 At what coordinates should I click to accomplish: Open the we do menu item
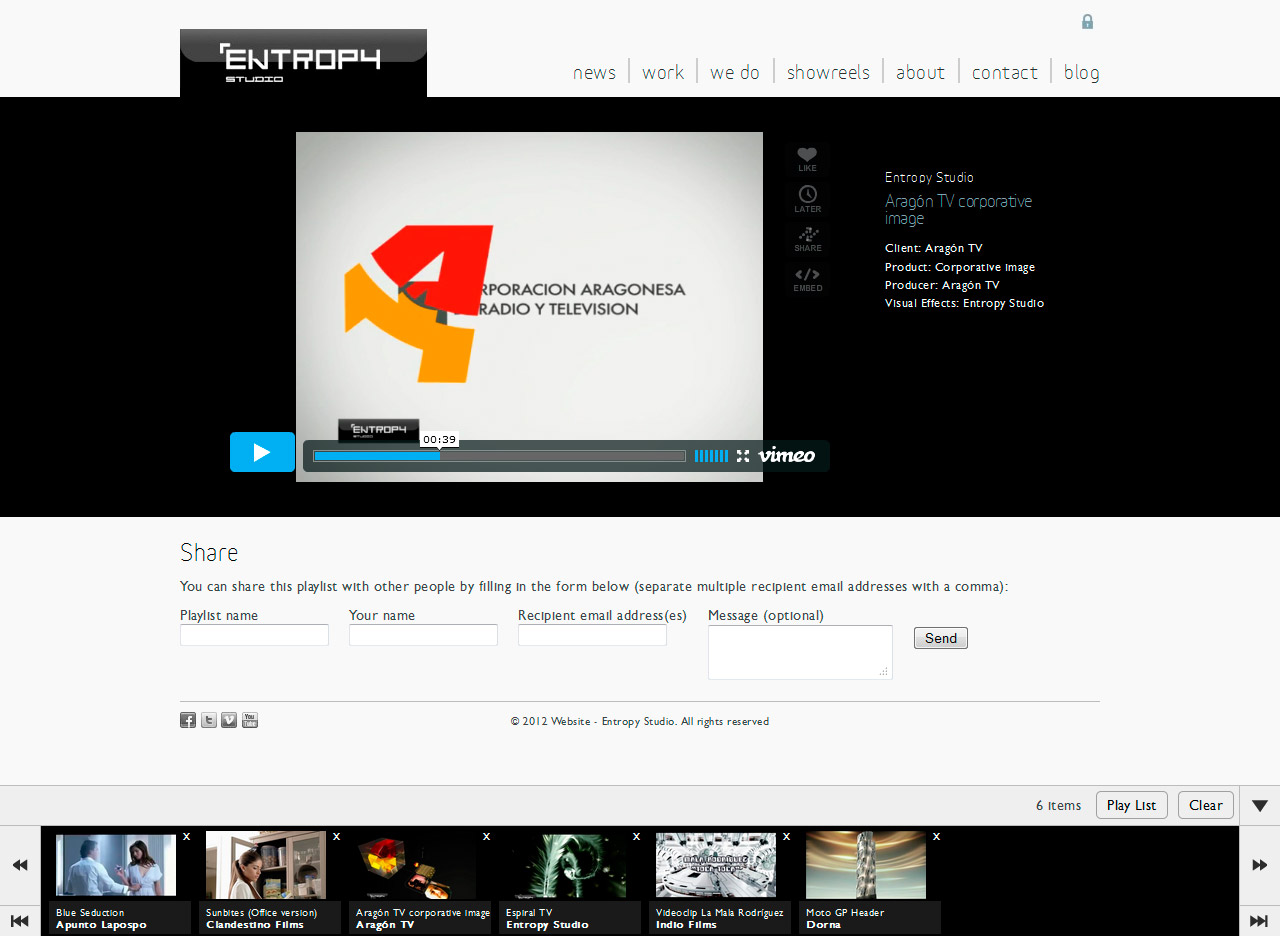click(735, 72)
